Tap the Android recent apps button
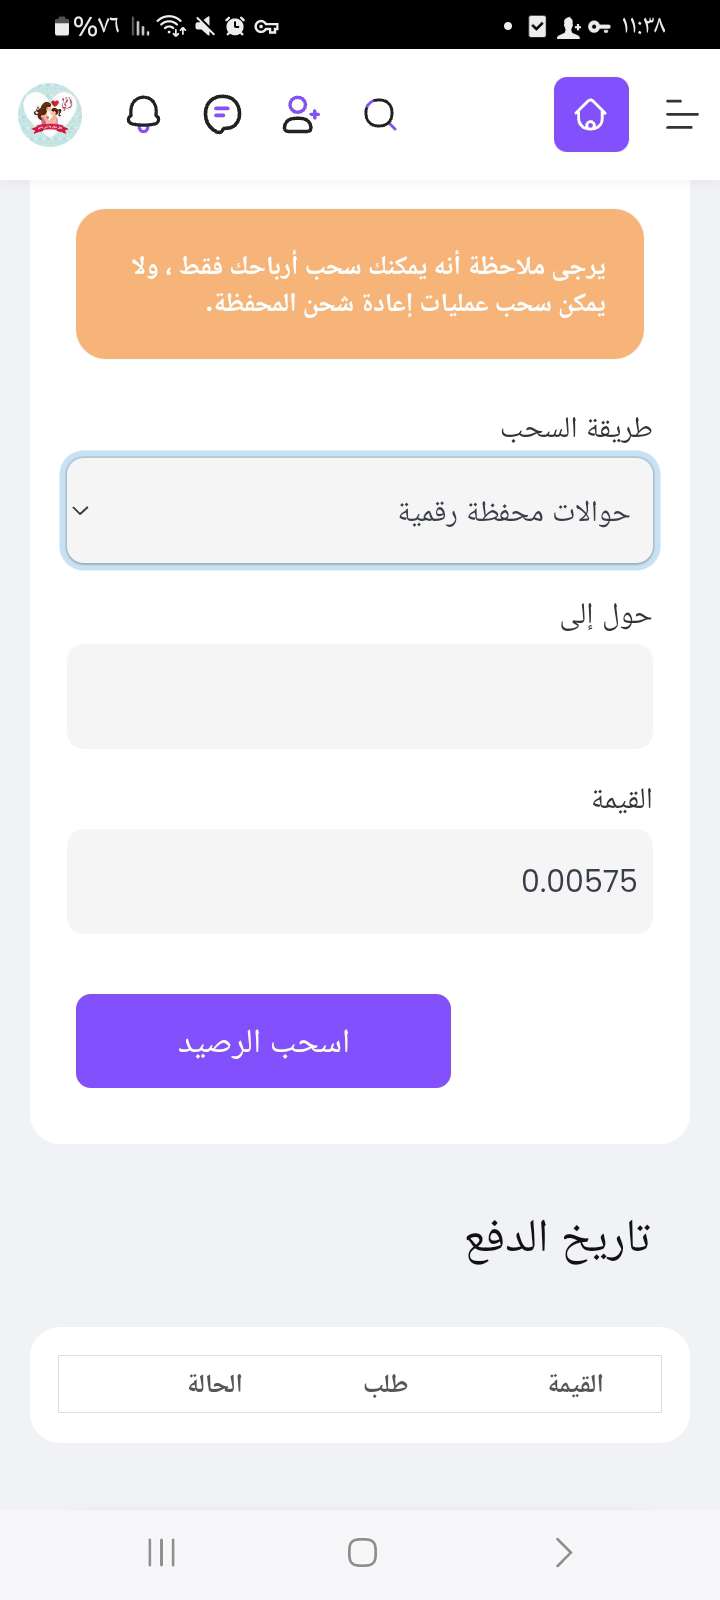Viewport: 720px width, 1600px height. (x=161, y=1552)
